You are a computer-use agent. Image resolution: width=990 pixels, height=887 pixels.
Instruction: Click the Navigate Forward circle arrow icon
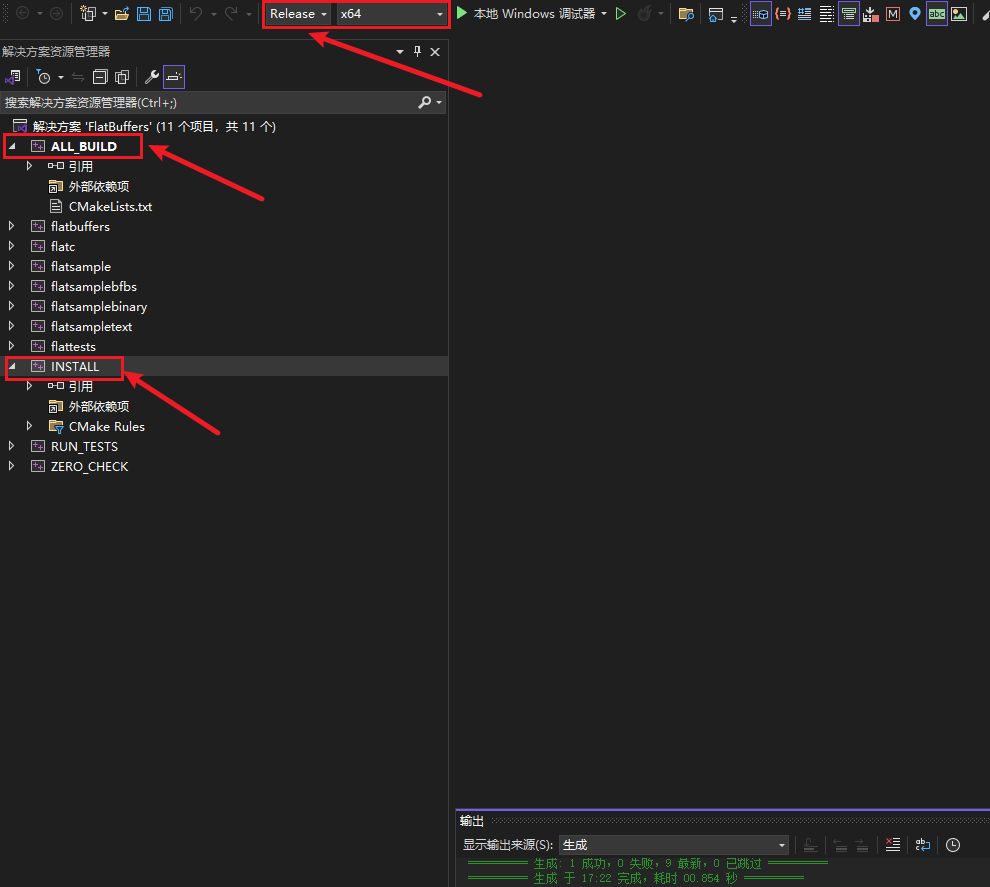tap(56, 13)
